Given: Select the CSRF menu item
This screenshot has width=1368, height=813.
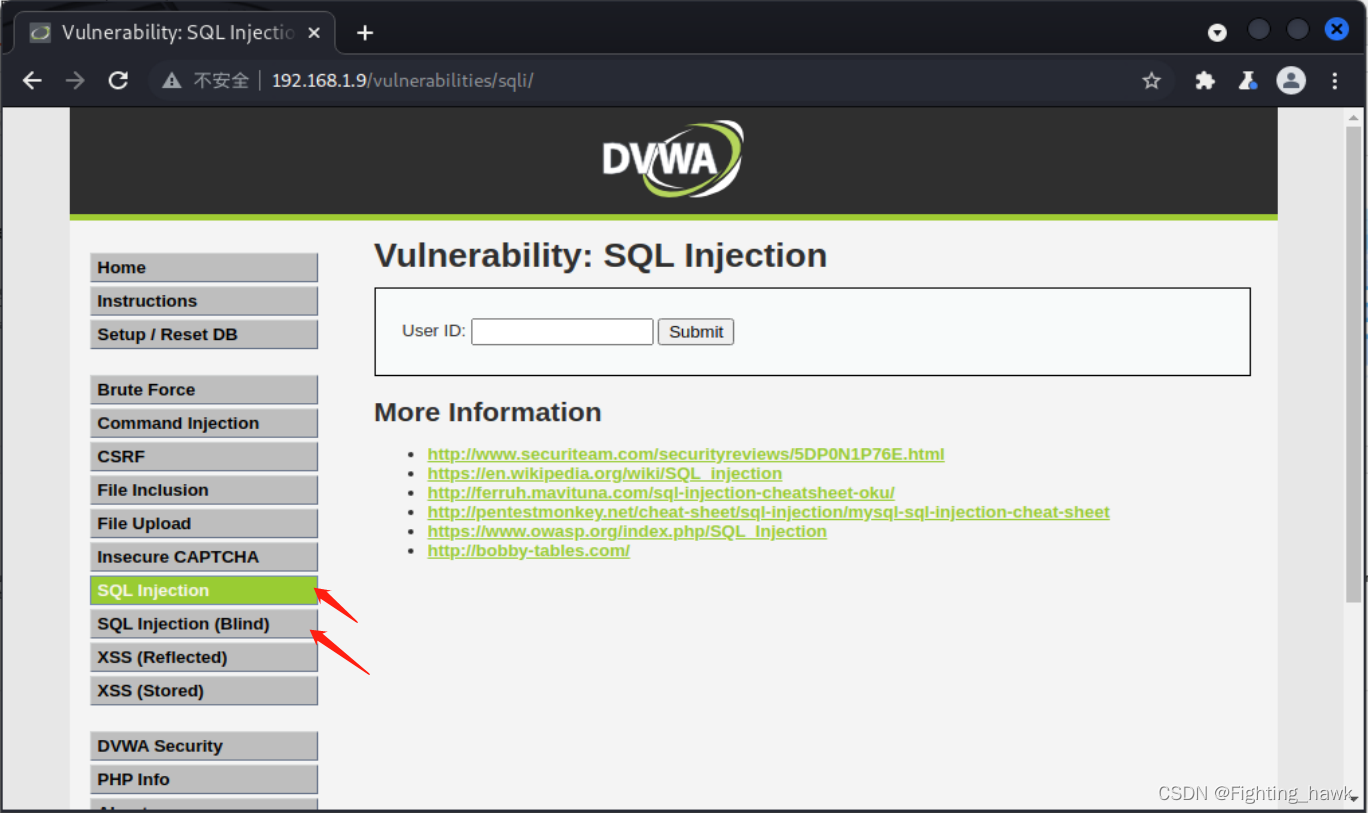Looking at the screenshot, I should pyautogui.click(x=204, y=457).
